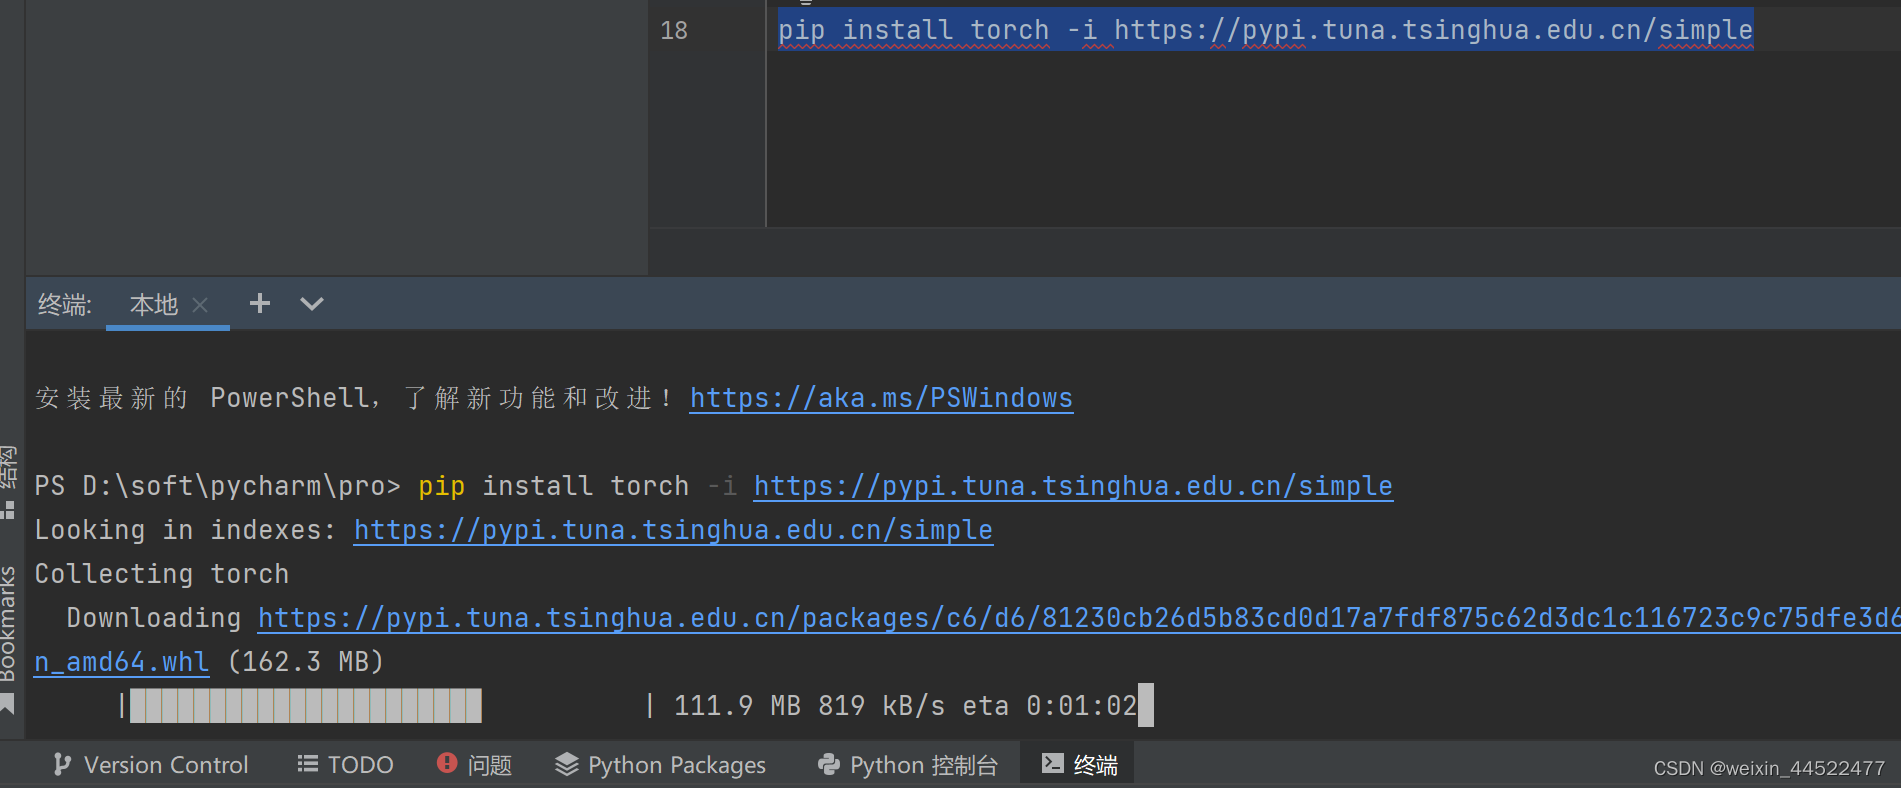The width and height of the screenshot is (1901, 788).
Task: Open Python Packages tool window
Action: (x=661, y=765)
